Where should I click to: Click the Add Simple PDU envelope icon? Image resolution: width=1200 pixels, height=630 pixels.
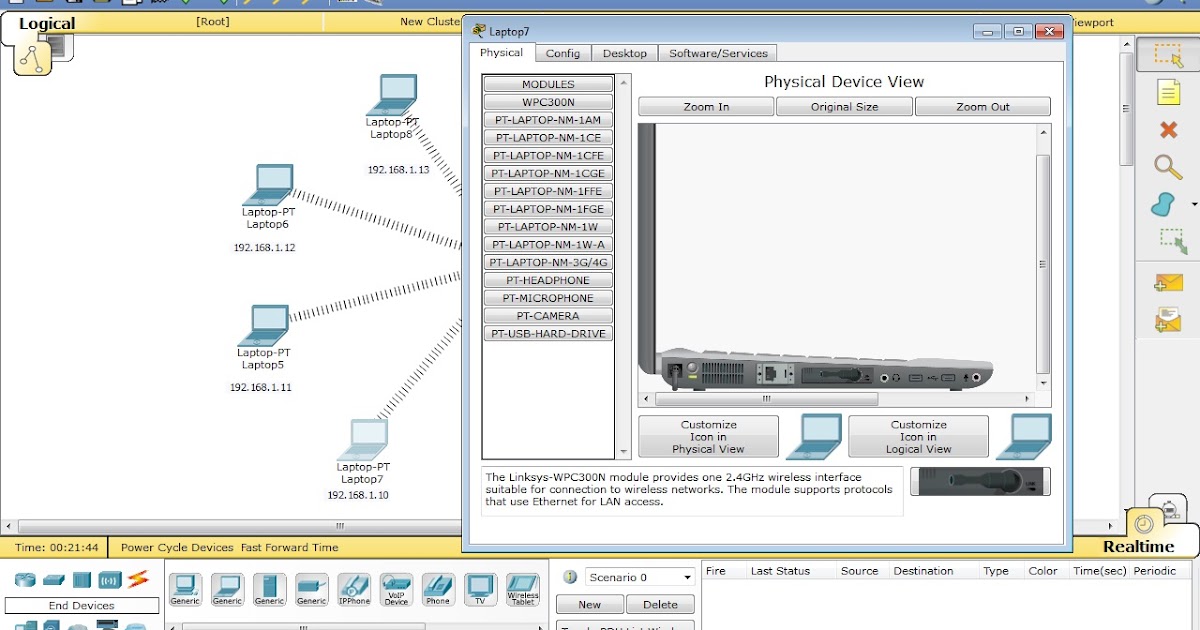[1168, 282]
